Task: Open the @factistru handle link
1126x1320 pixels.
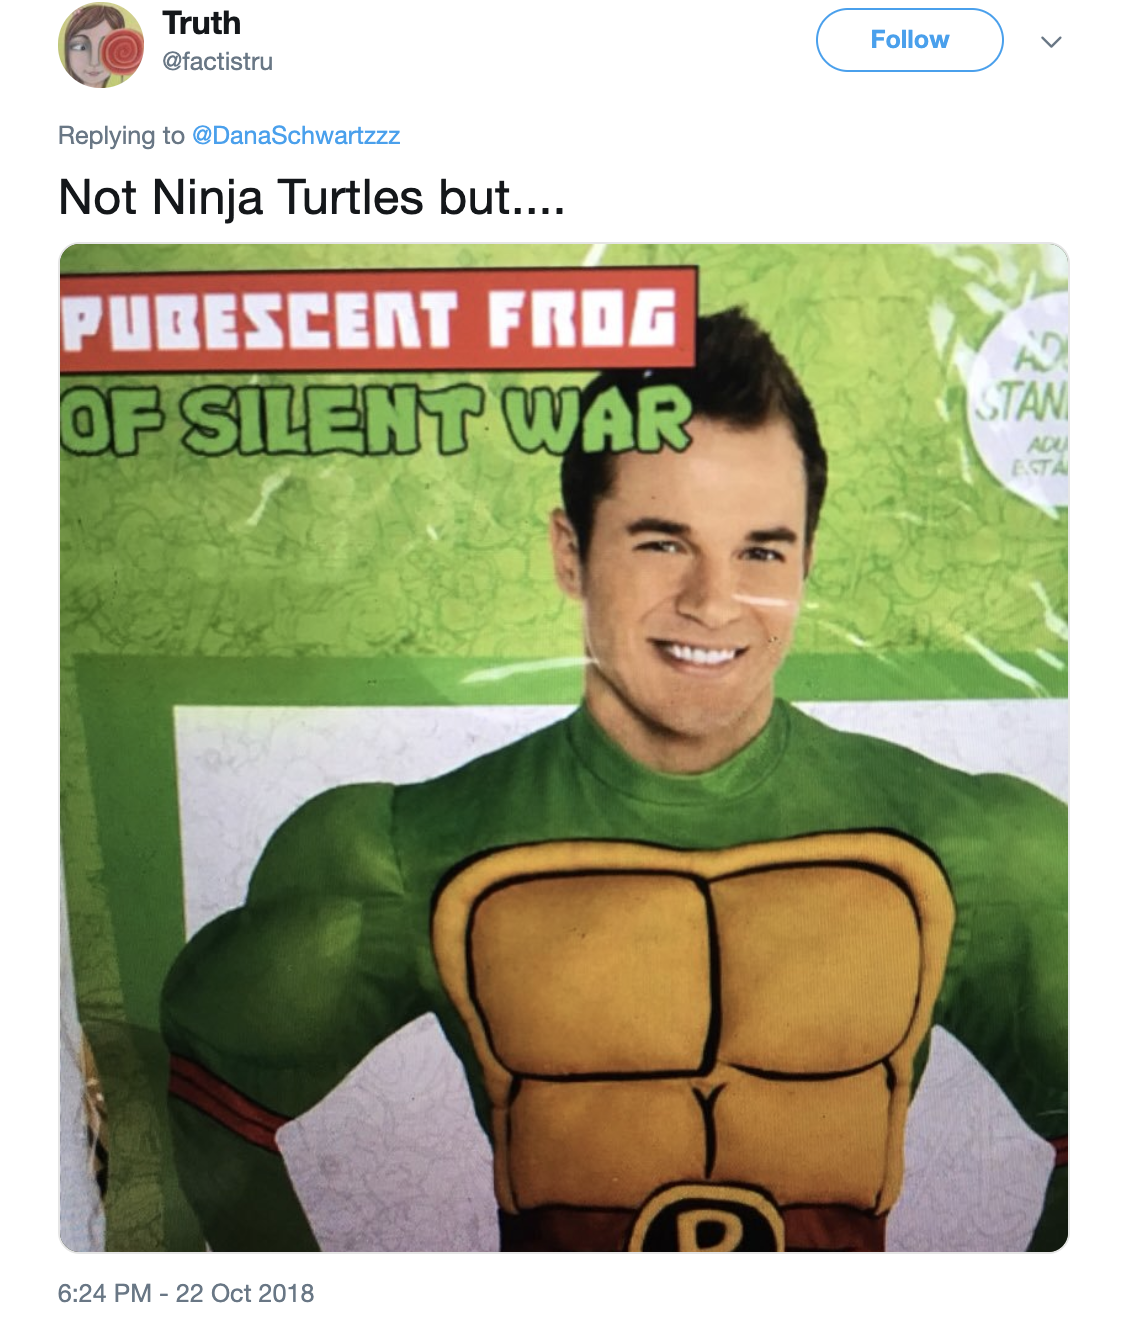Action: (217, 62)
